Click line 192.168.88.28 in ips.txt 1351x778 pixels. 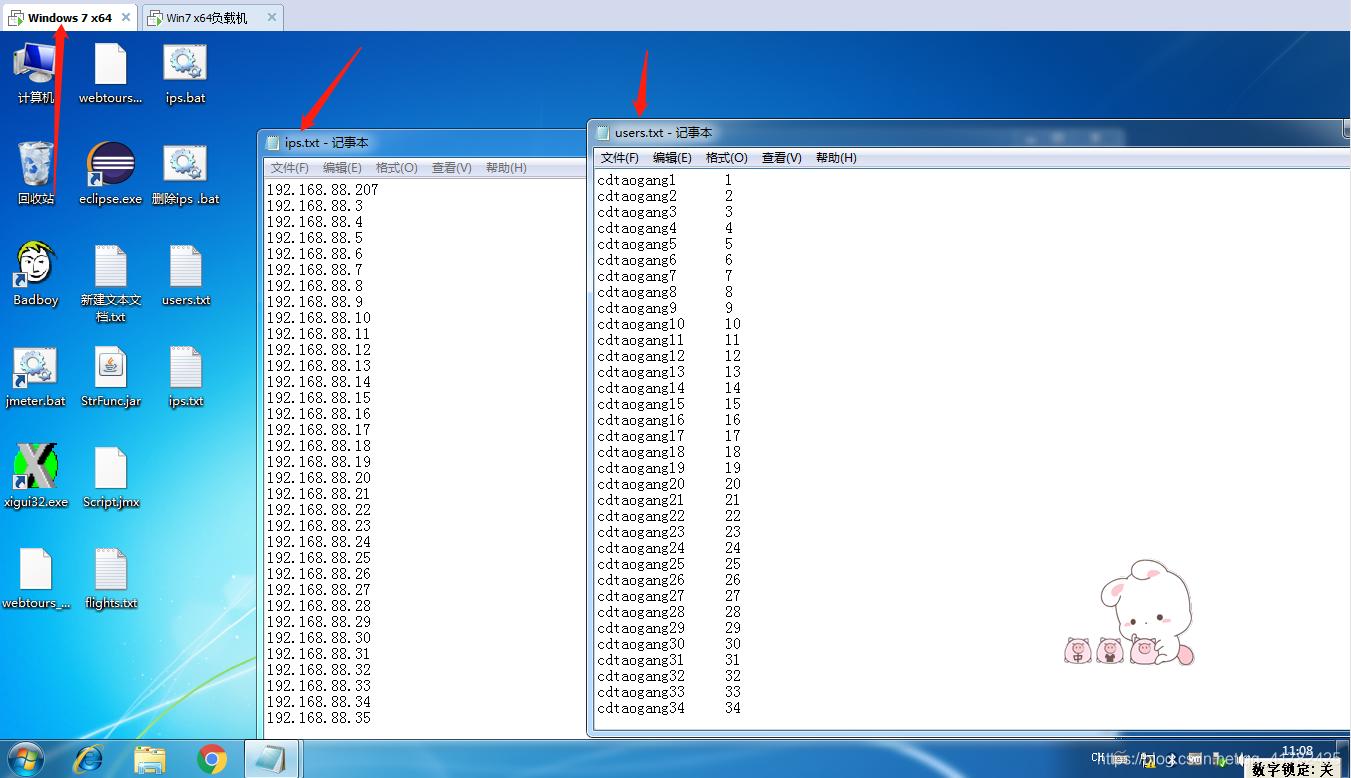318,605
